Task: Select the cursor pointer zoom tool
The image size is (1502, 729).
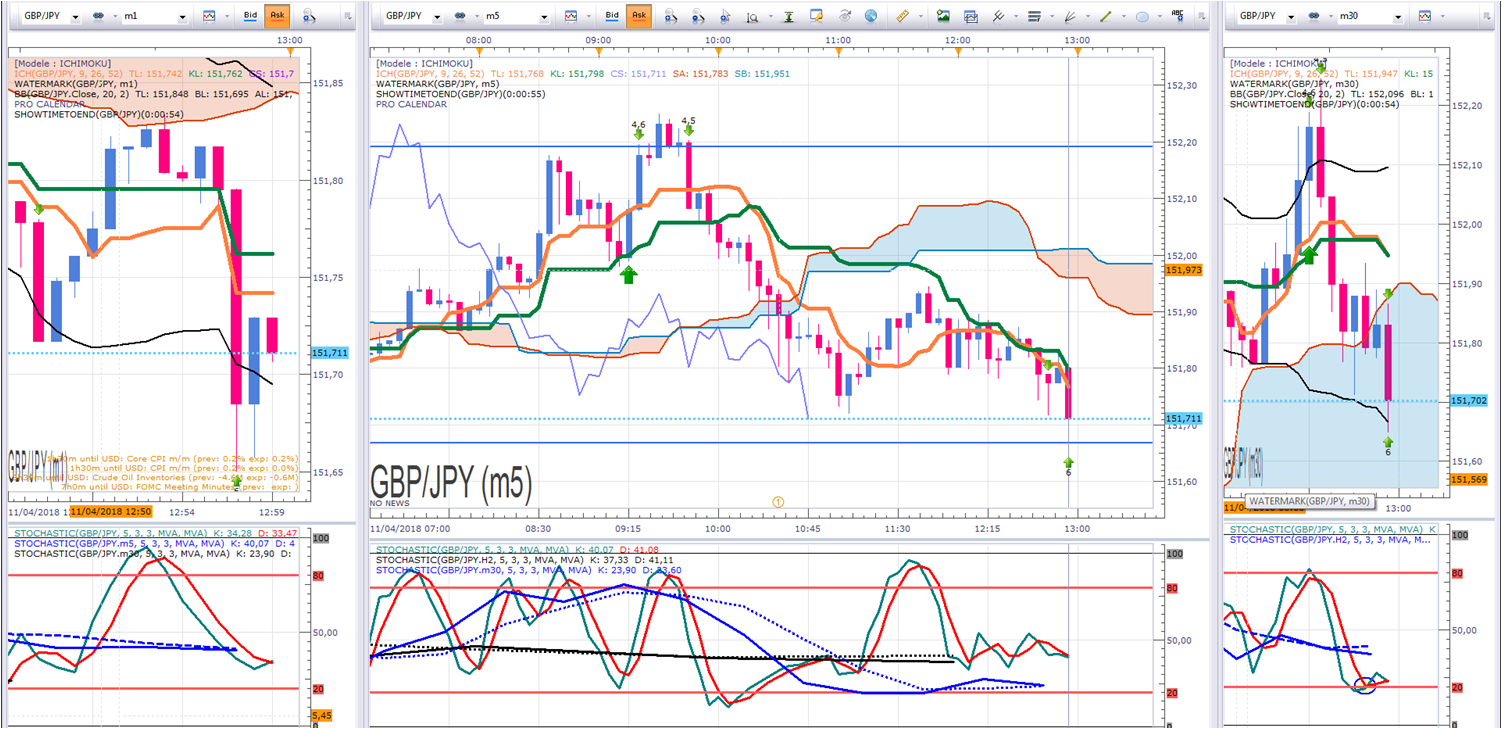Action: (x=726, y=16)
